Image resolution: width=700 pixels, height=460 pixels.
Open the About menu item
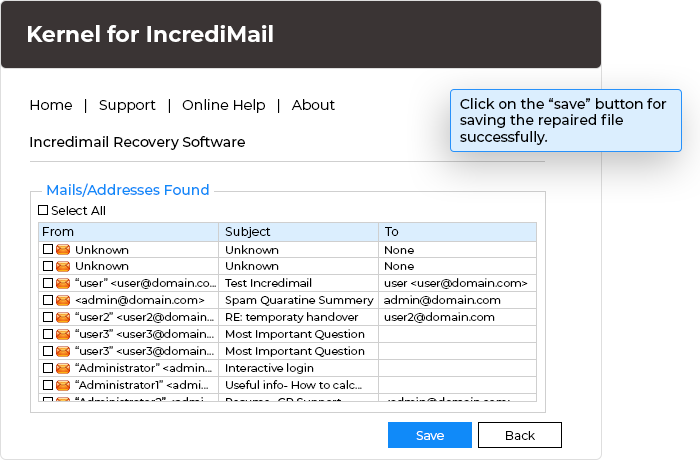pyautogui.click(x=313, y=105)
